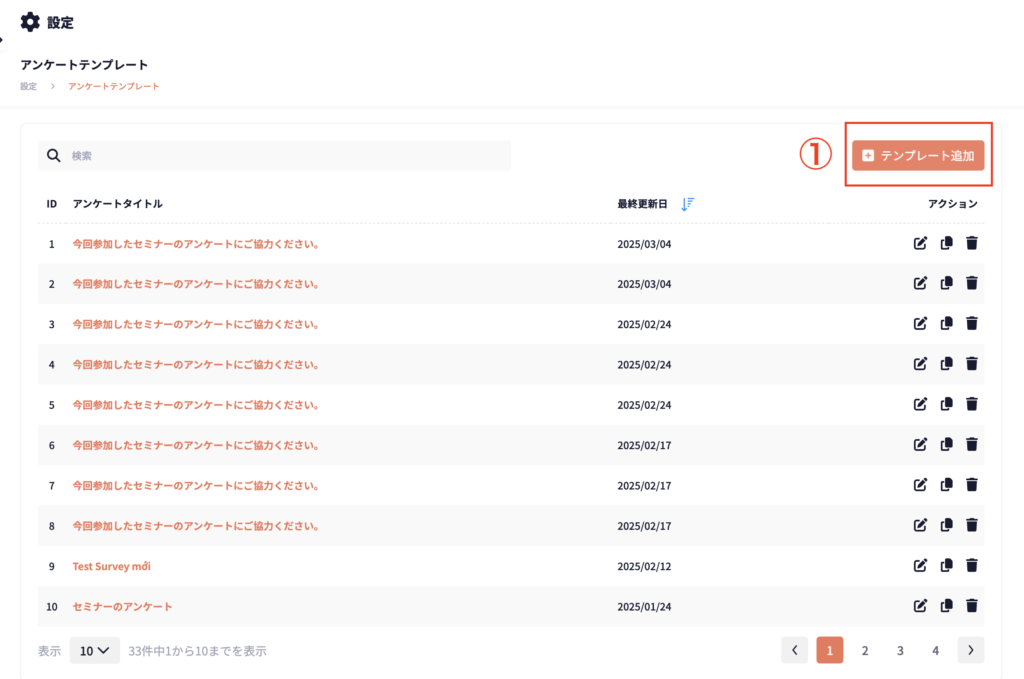Image resolution: width=1024 pixels, height=679 pixels.
Task: Click the 設定 breadcrumb link
Action: [x=28, y=86]
